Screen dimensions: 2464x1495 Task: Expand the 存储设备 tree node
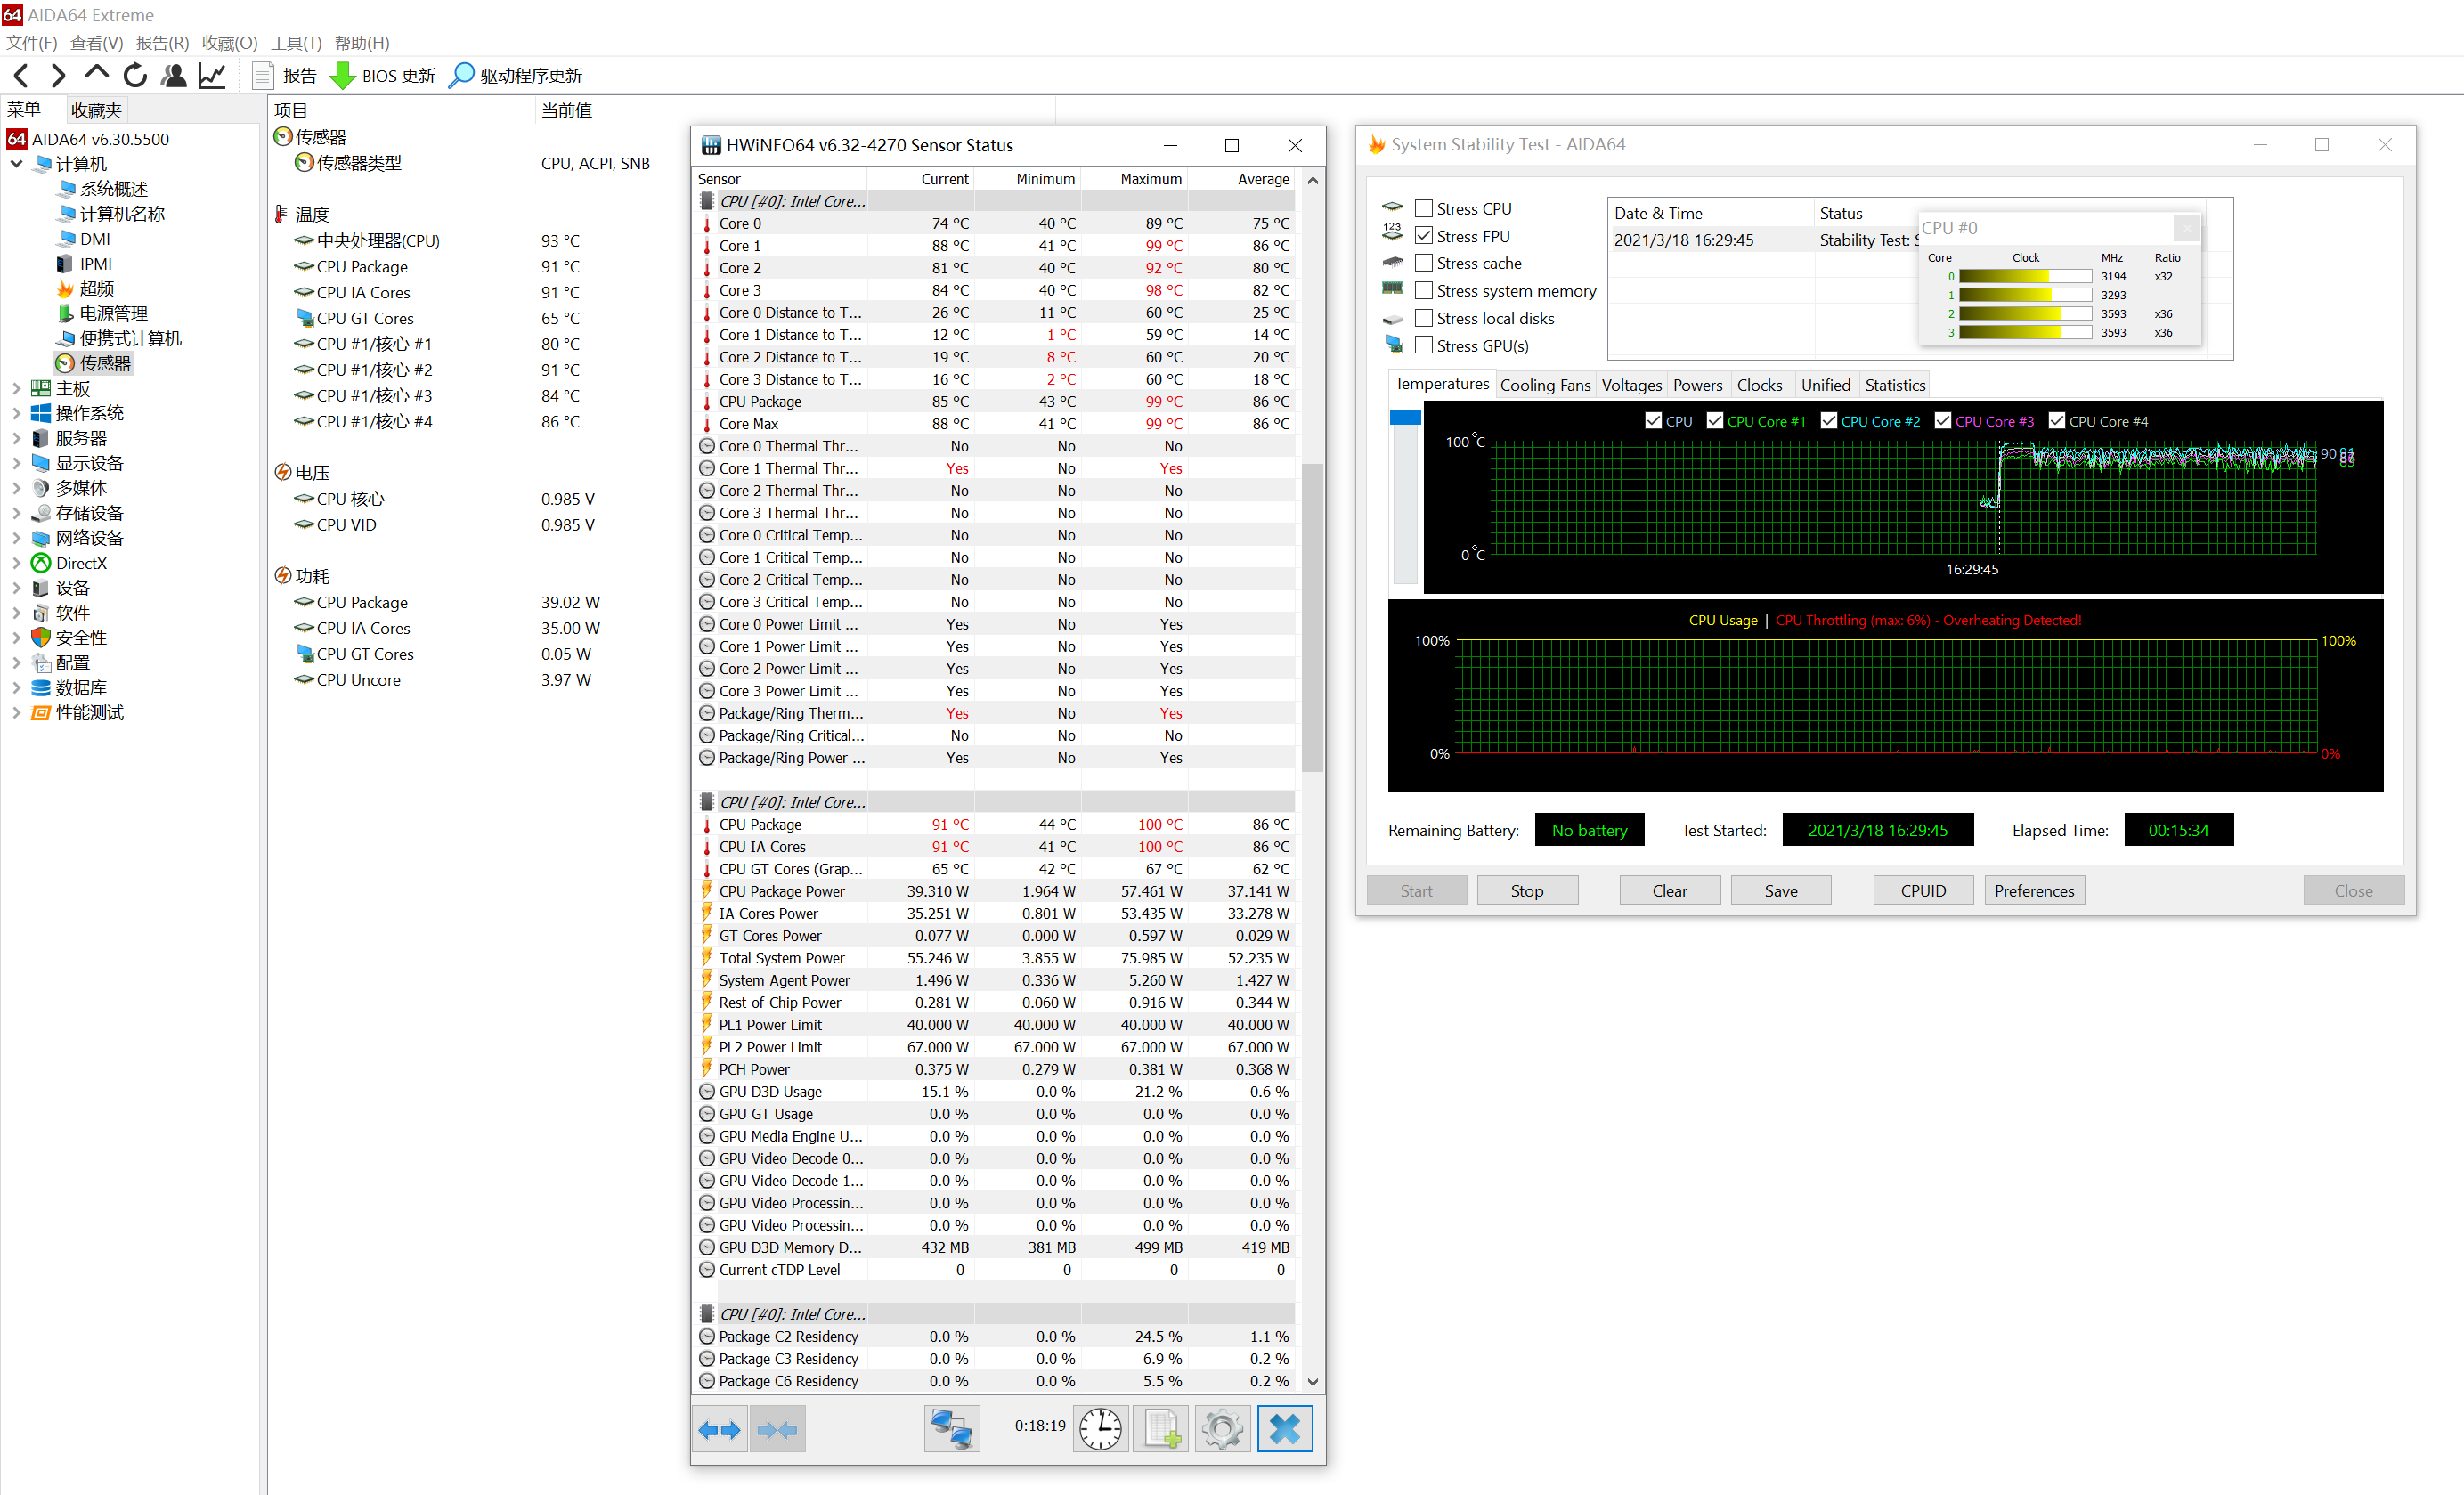click(x=17, y=513)
